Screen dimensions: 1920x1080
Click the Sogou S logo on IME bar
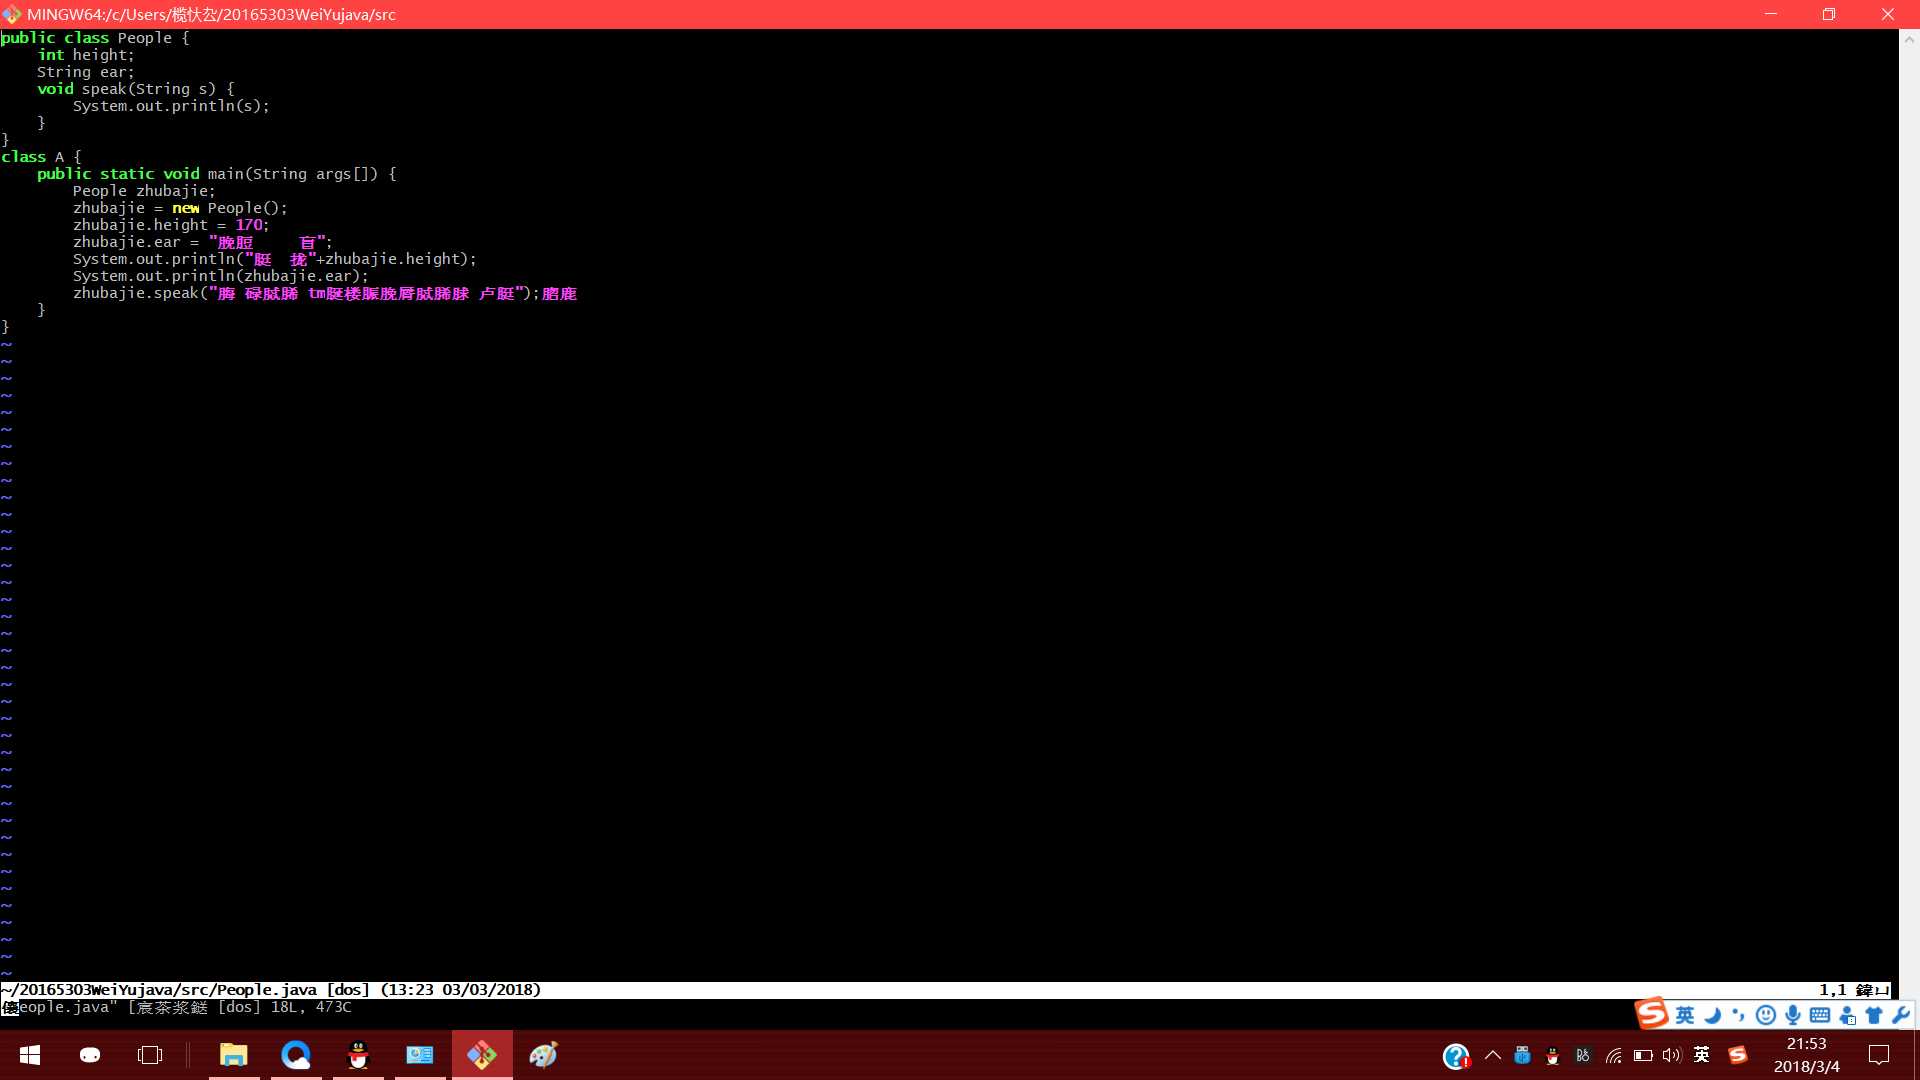click(1652, 1013)
